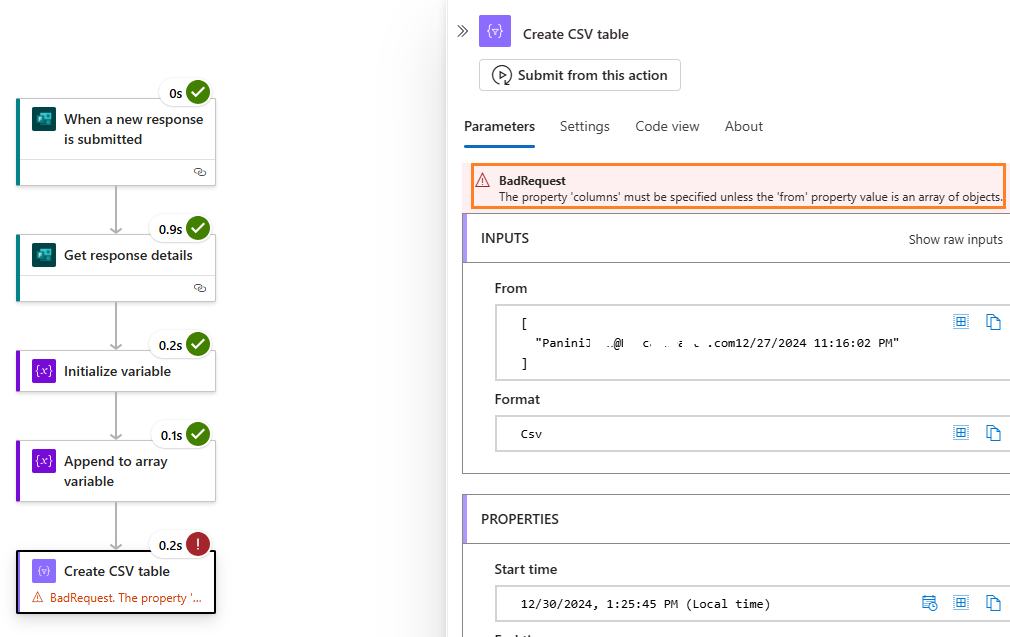Image resolution: width=1010 pixels, height=637 pixels.
Task: Copy the Start time value
Action: coord(993,603)
